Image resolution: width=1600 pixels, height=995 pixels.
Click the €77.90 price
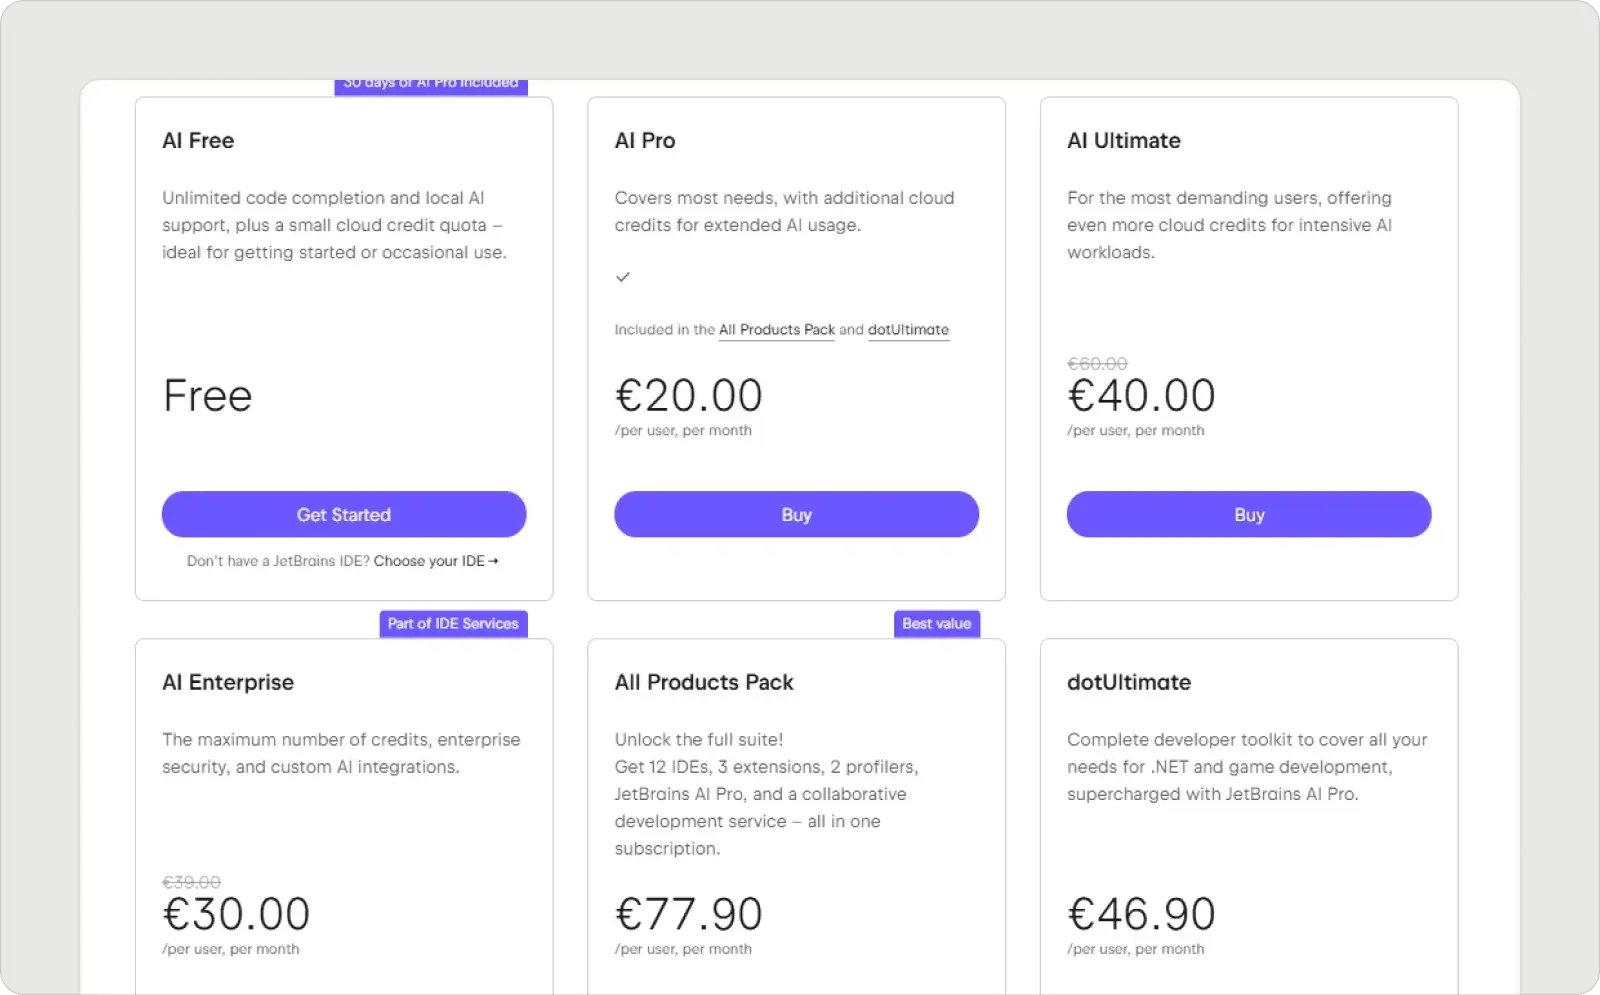tap(688, 914)
